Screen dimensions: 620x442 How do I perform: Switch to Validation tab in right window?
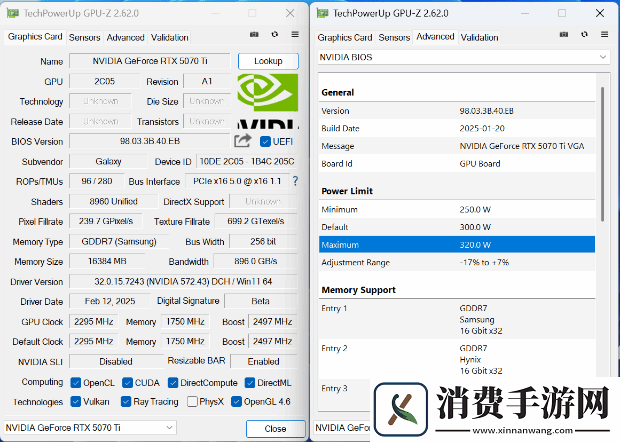479,37
